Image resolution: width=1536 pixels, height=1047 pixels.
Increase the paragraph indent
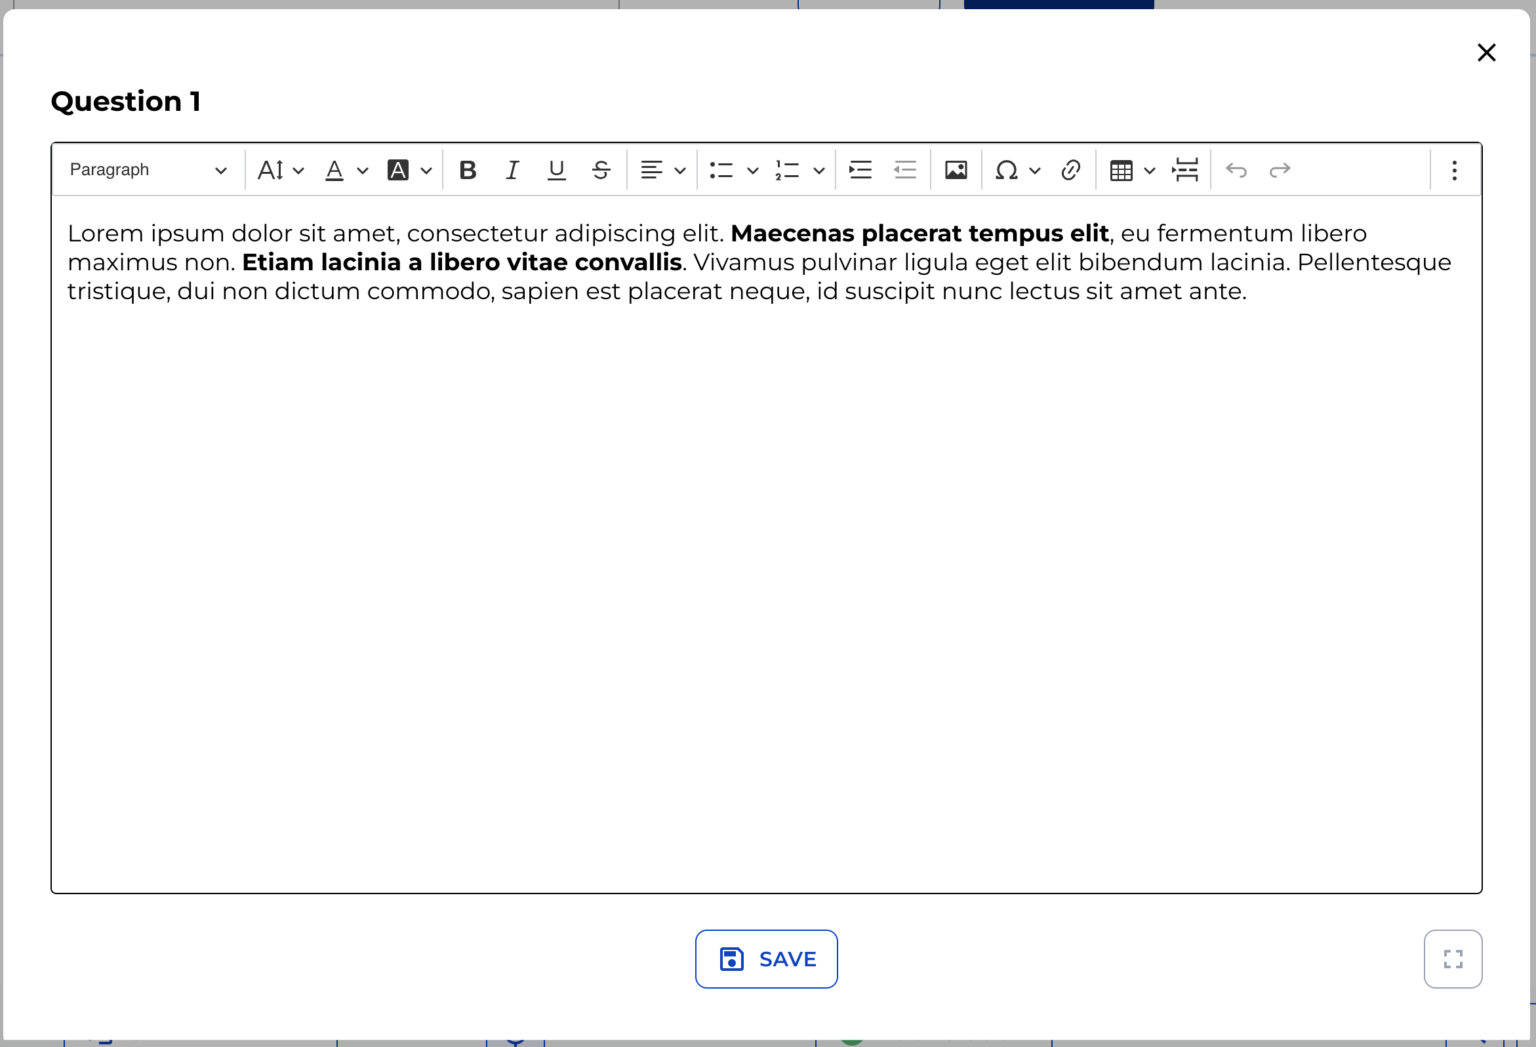click(860, 170)
